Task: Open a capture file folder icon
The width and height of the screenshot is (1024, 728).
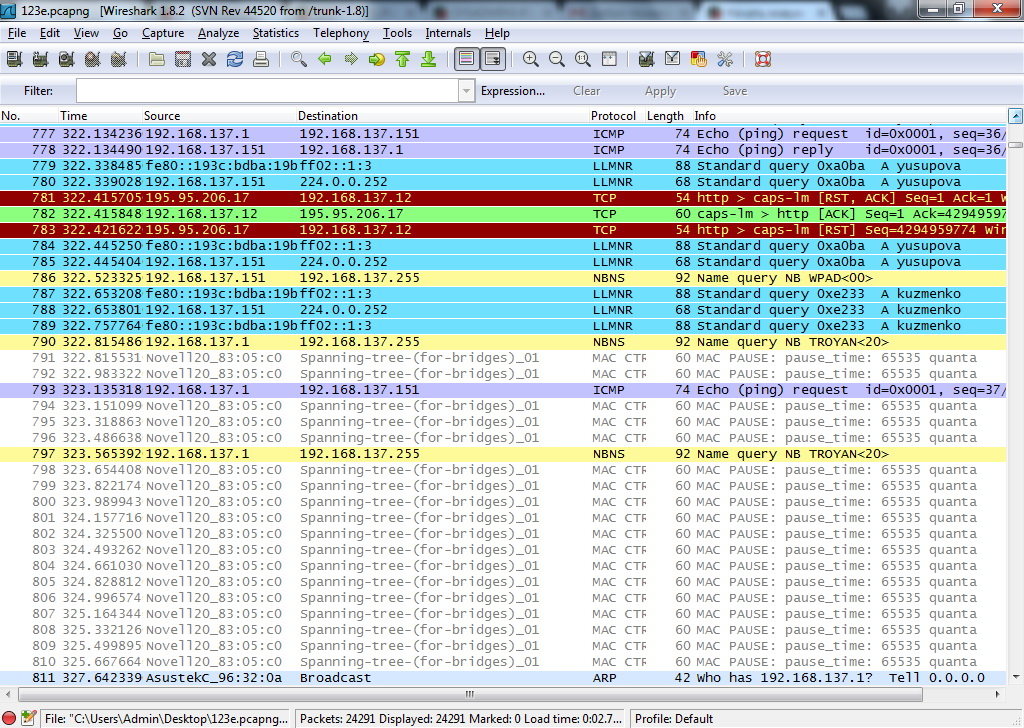Action: pyautogui.click(x=157, y=59)
